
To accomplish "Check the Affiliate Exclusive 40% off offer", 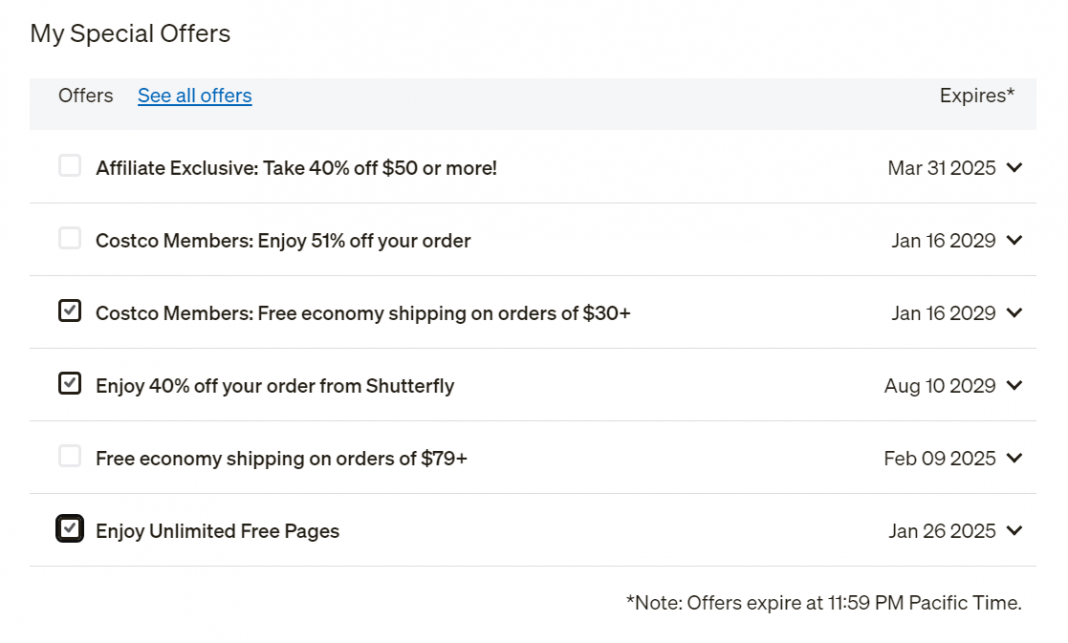I will [69, 166].
